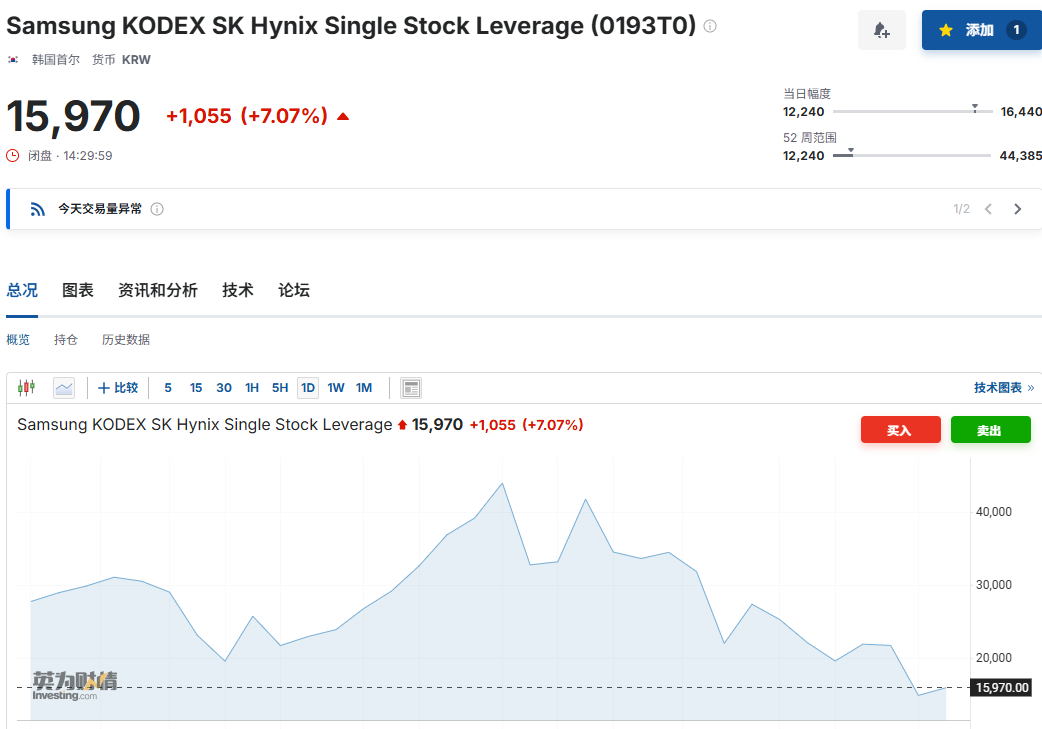Switch chart interval to 5H

click(280, 387)
